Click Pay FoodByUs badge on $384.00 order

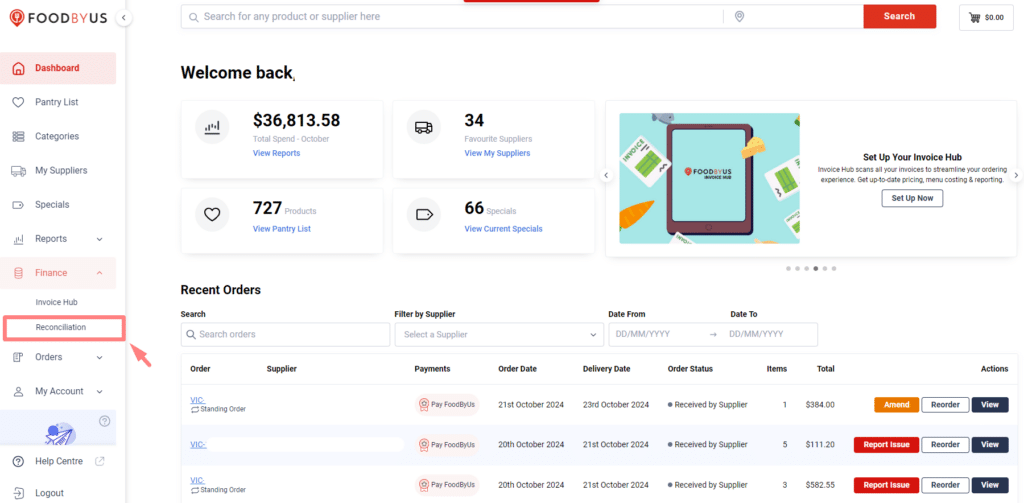(447, 405)
